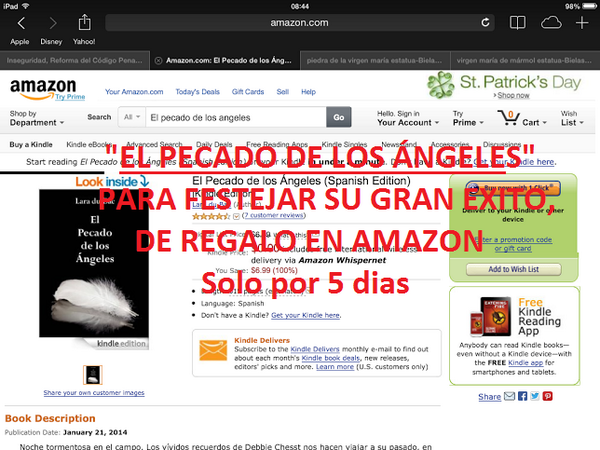Tap the Safari forward arrow
Viewport: 600px width, 450px height.
point(53,23)
